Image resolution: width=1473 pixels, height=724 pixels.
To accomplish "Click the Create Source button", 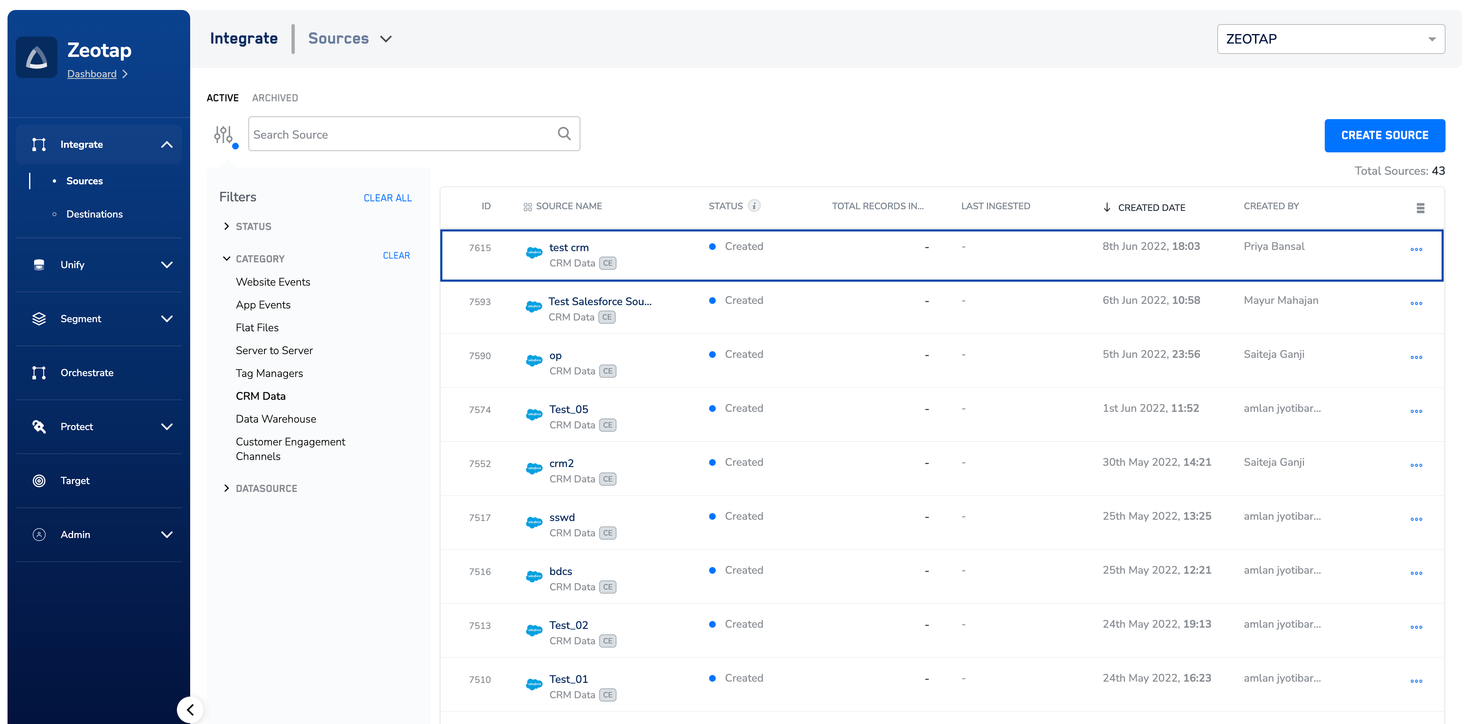I will pos(1384,135).
